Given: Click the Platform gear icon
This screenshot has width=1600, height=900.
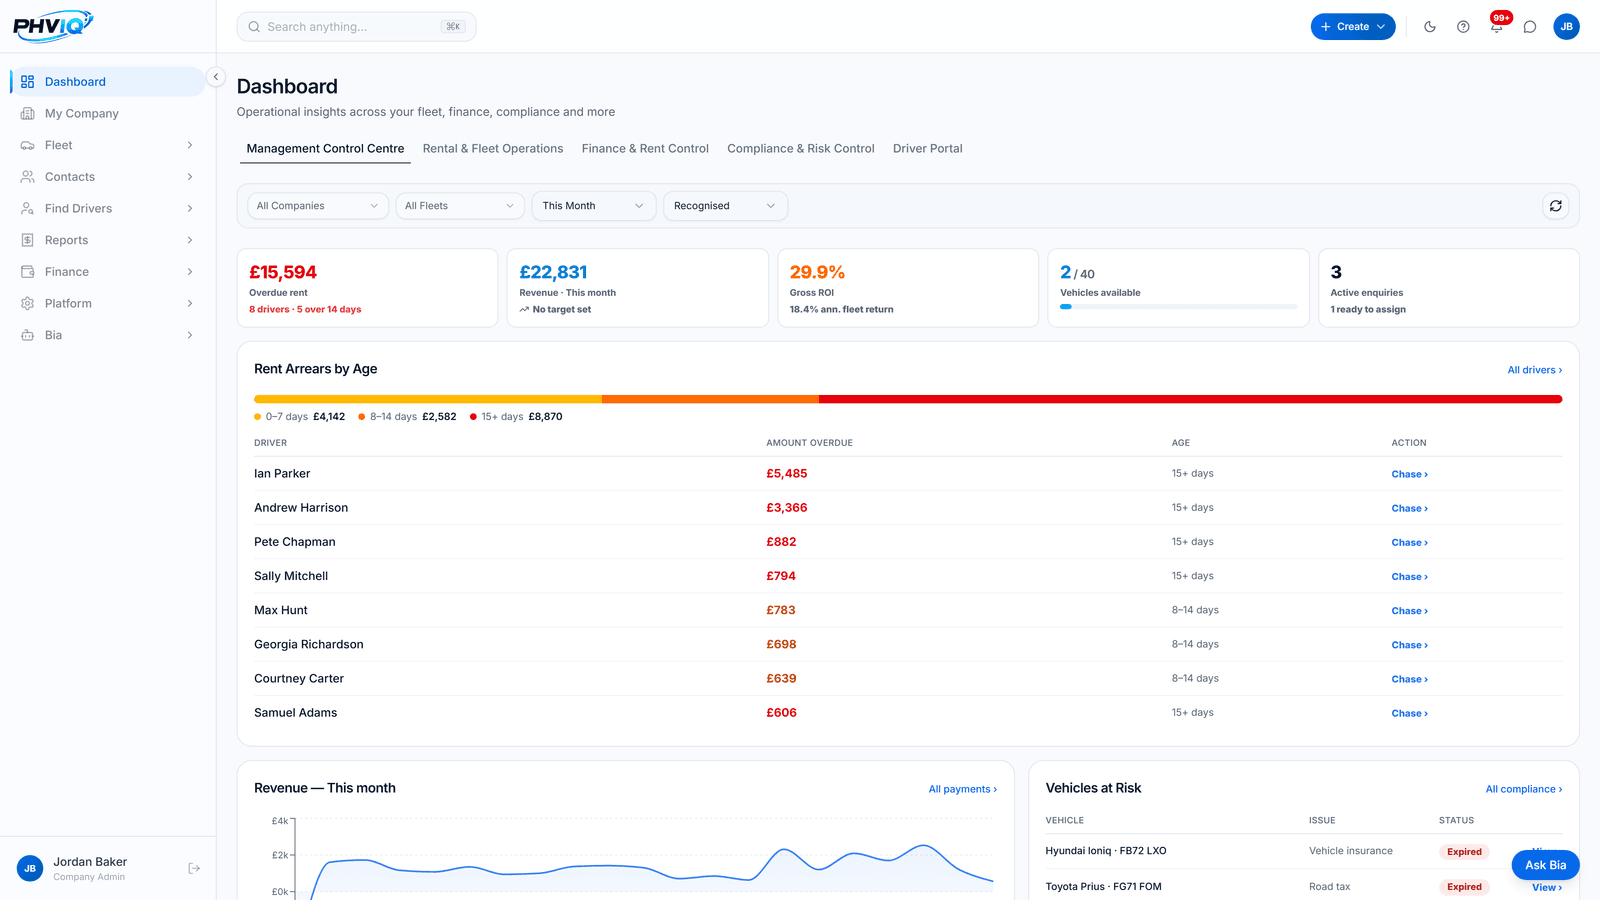Looking at the screenshot, I should tap(28, 304).
